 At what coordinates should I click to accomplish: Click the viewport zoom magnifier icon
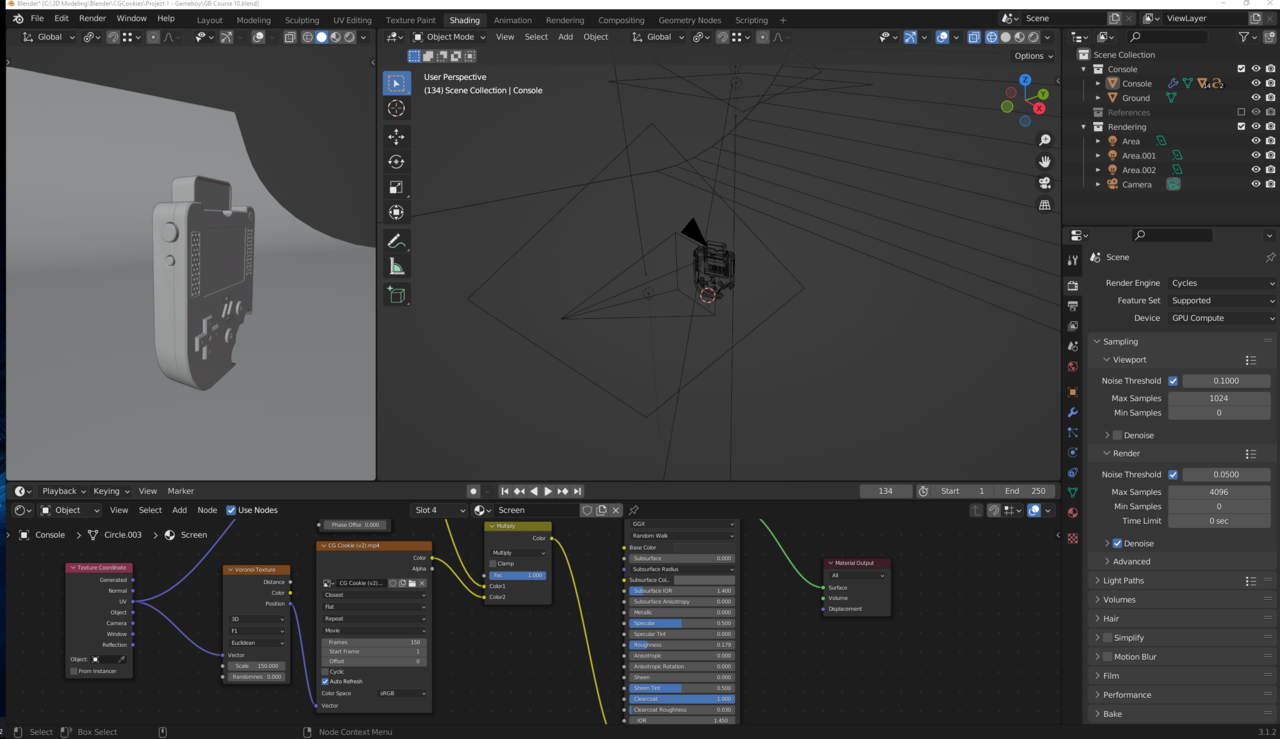click(x=1045, y=140)
